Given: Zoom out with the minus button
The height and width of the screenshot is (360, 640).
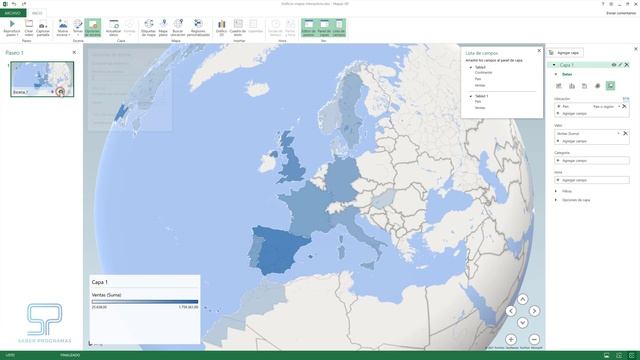Looking at the screenshot, I should tap(534, 339).
